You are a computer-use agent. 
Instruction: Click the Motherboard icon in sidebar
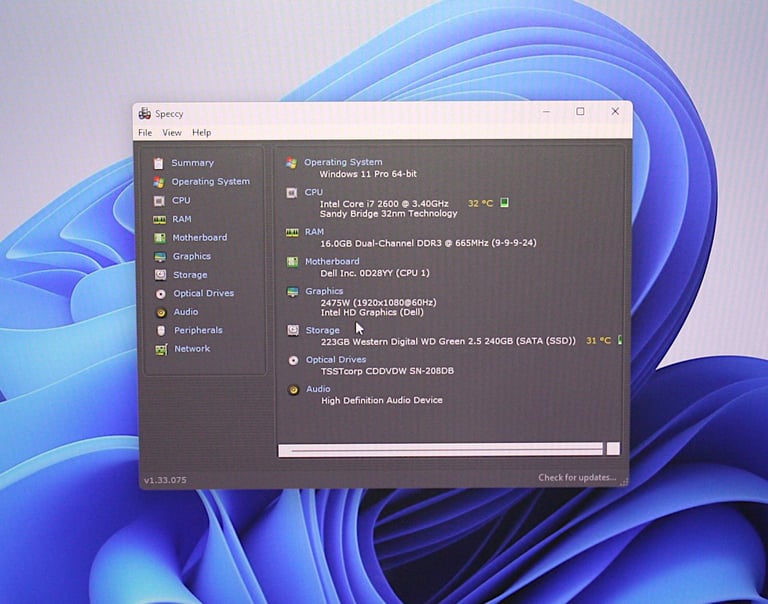coord(160,238)
